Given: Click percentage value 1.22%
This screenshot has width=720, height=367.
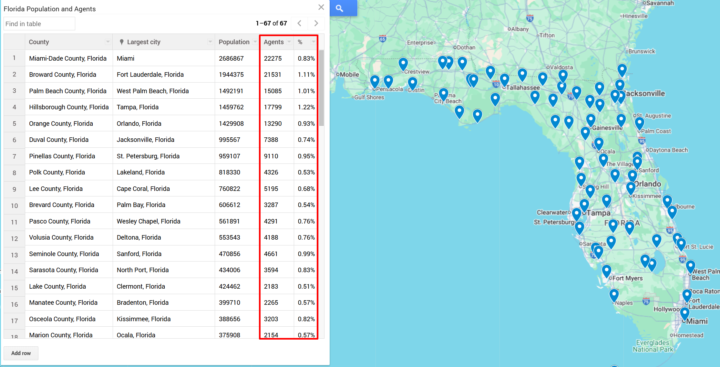Looking at the screenshot, I should point(306,107).
